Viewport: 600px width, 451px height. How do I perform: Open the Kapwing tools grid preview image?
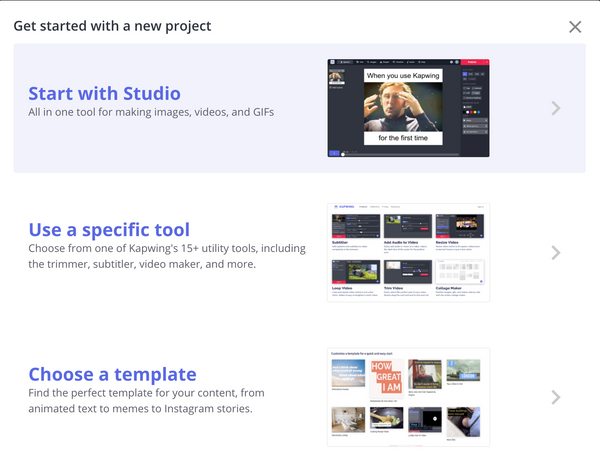[x=408, y=253]
